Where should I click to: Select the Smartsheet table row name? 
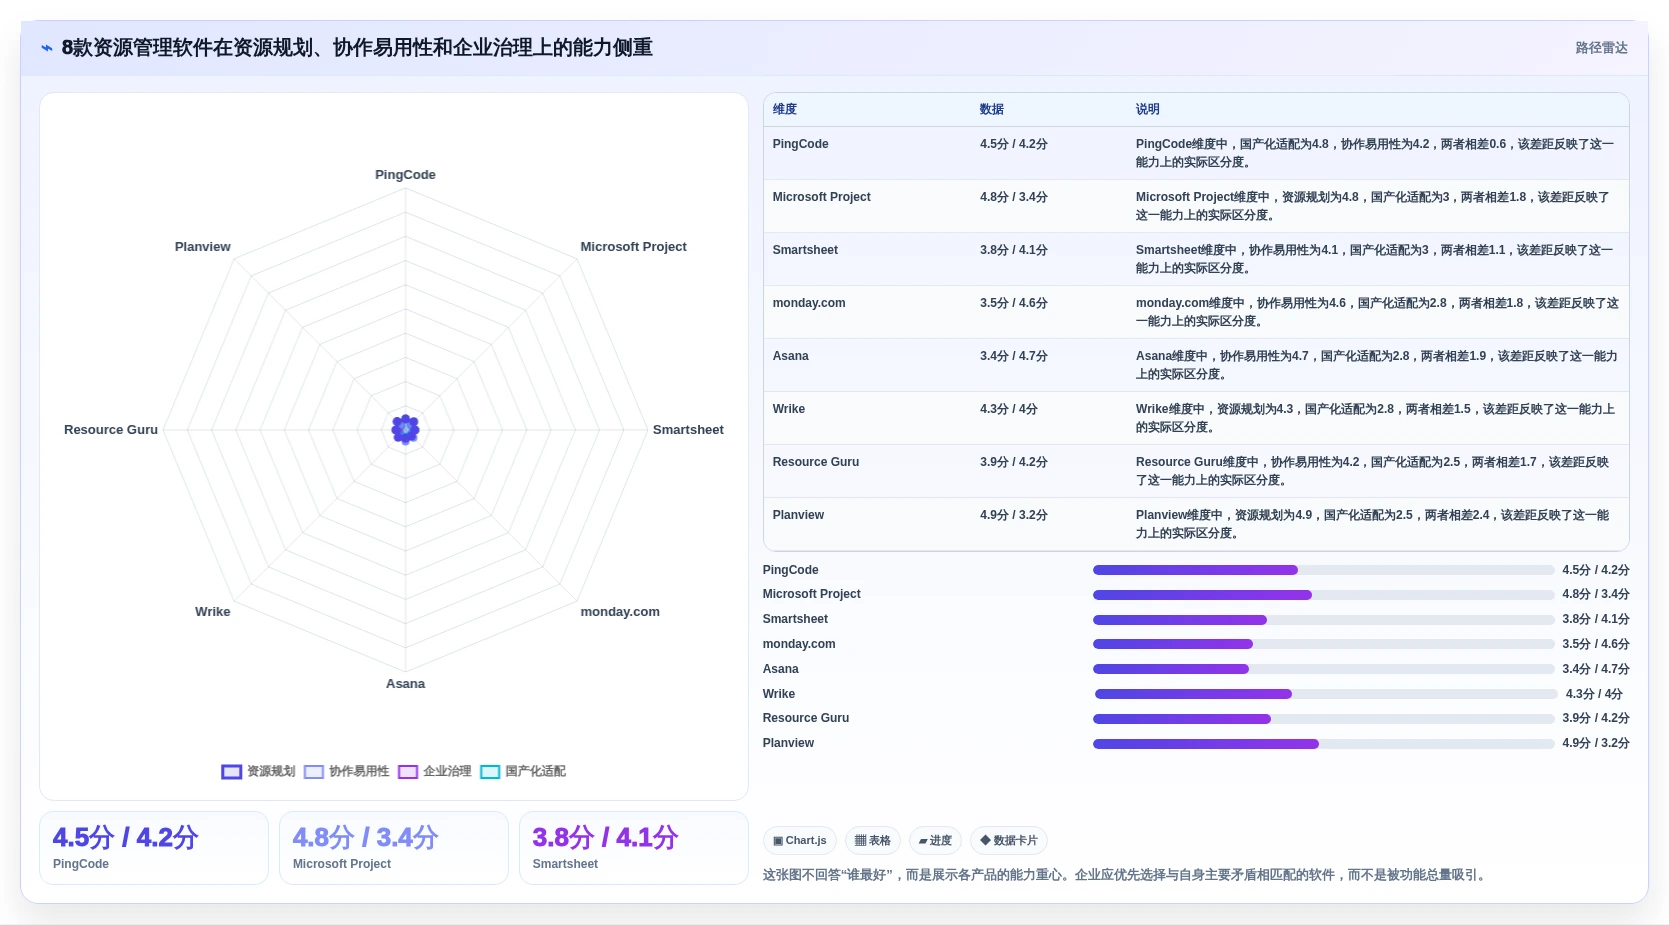pyautogui.click(x=805, y=250)
